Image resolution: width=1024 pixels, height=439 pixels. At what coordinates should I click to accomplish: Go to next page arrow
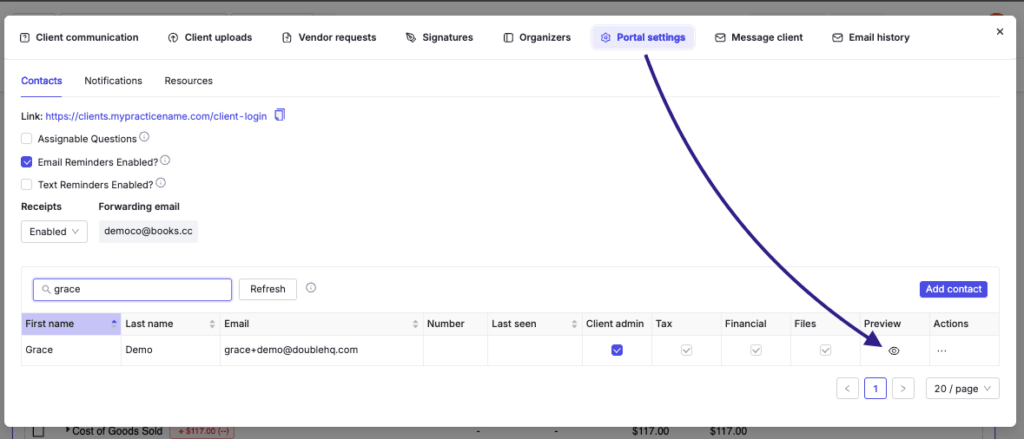point(903,389)
